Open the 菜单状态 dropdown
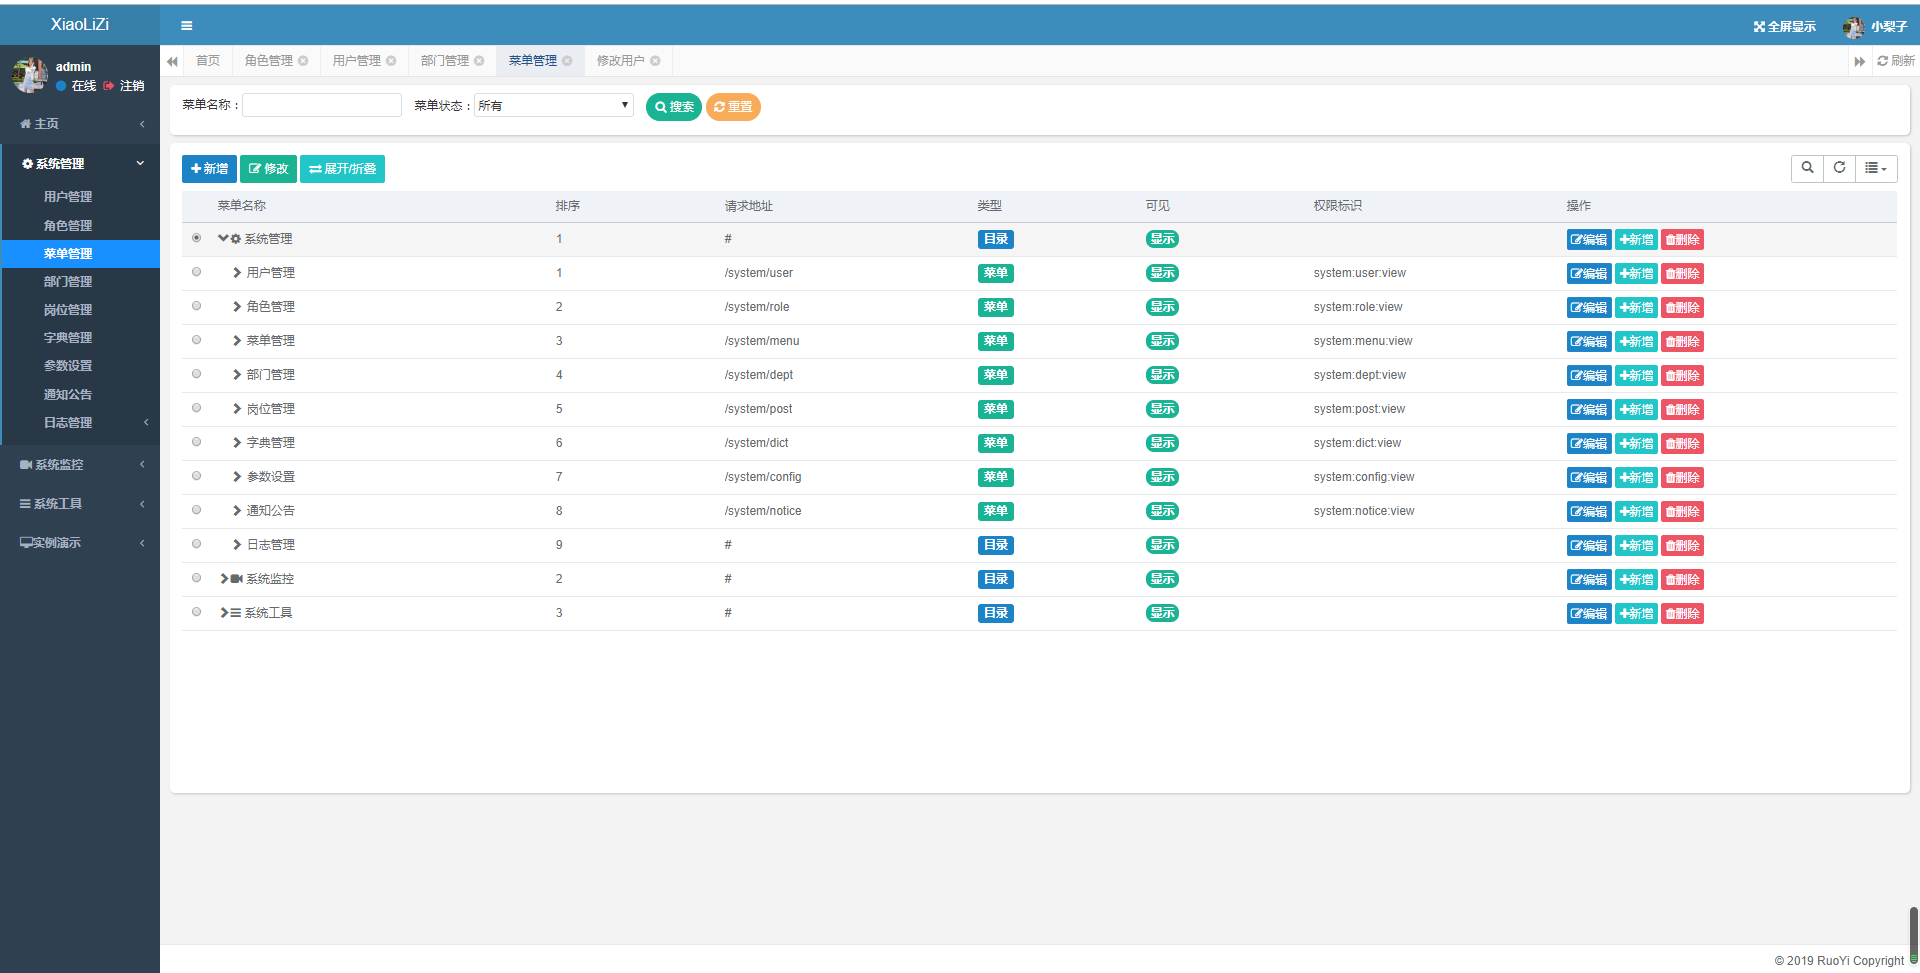 (x=553, y=105)
